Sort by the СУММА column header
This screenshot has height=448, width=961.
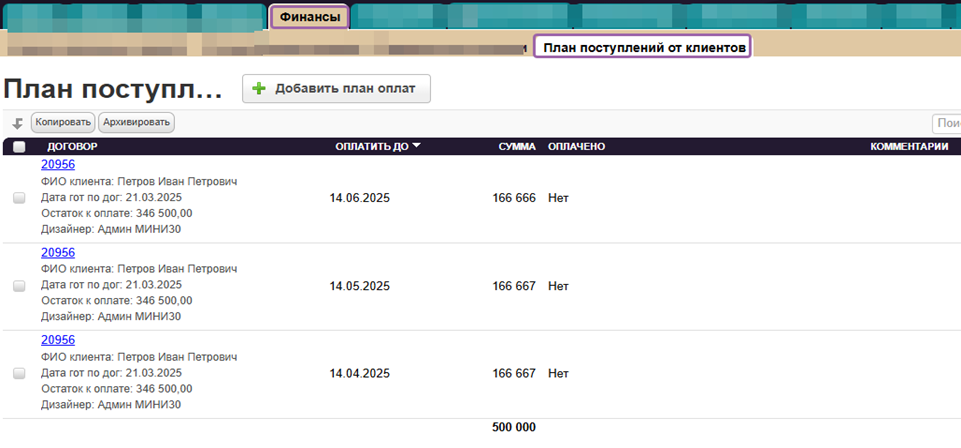(517, 147)
